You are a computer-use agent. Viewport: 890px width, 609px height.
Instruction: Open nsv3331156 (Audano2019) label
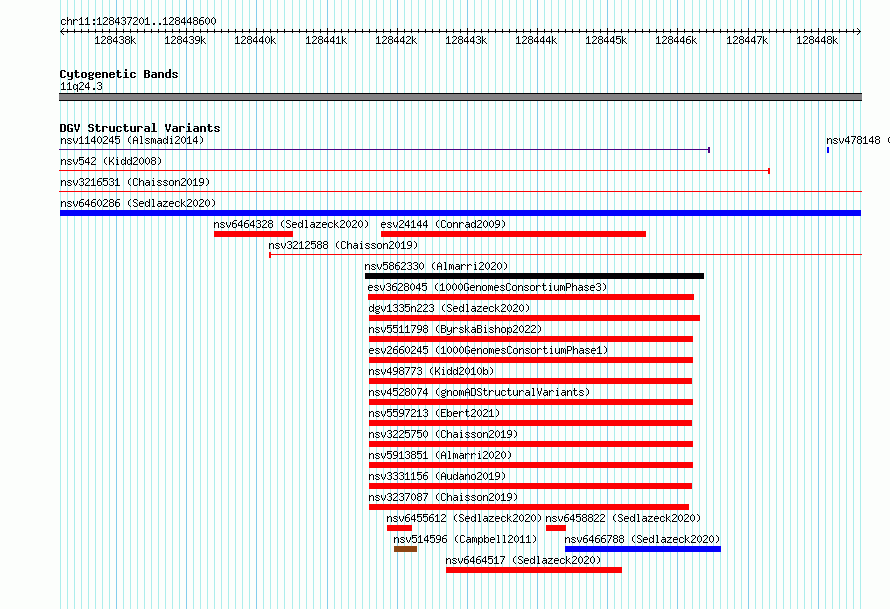click(x=437, y=476)
